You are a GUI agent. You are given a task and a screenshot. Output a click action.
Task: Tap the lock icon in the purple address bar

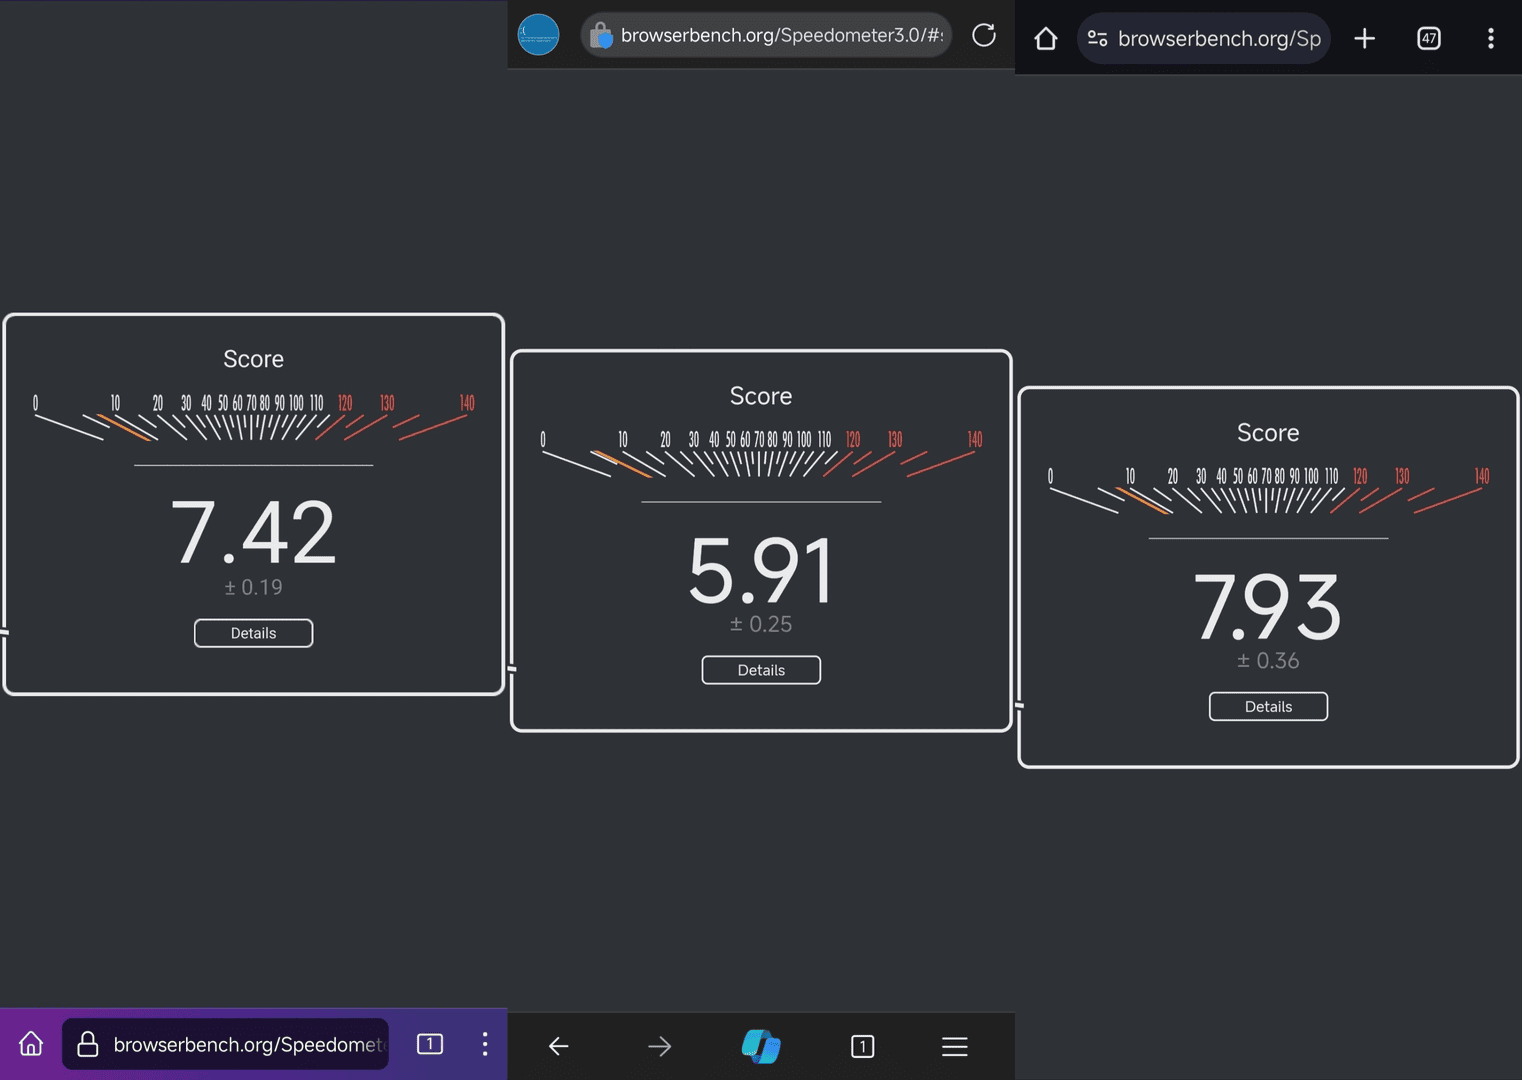click(x=88, y=1044)
